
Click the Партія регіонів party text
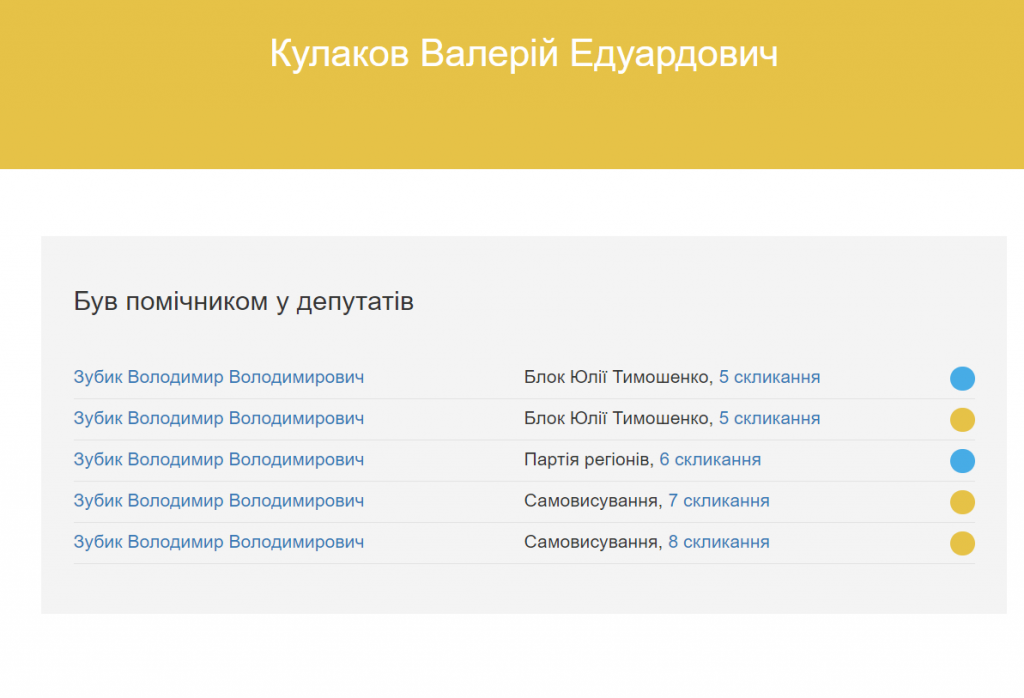pos(587,460)
